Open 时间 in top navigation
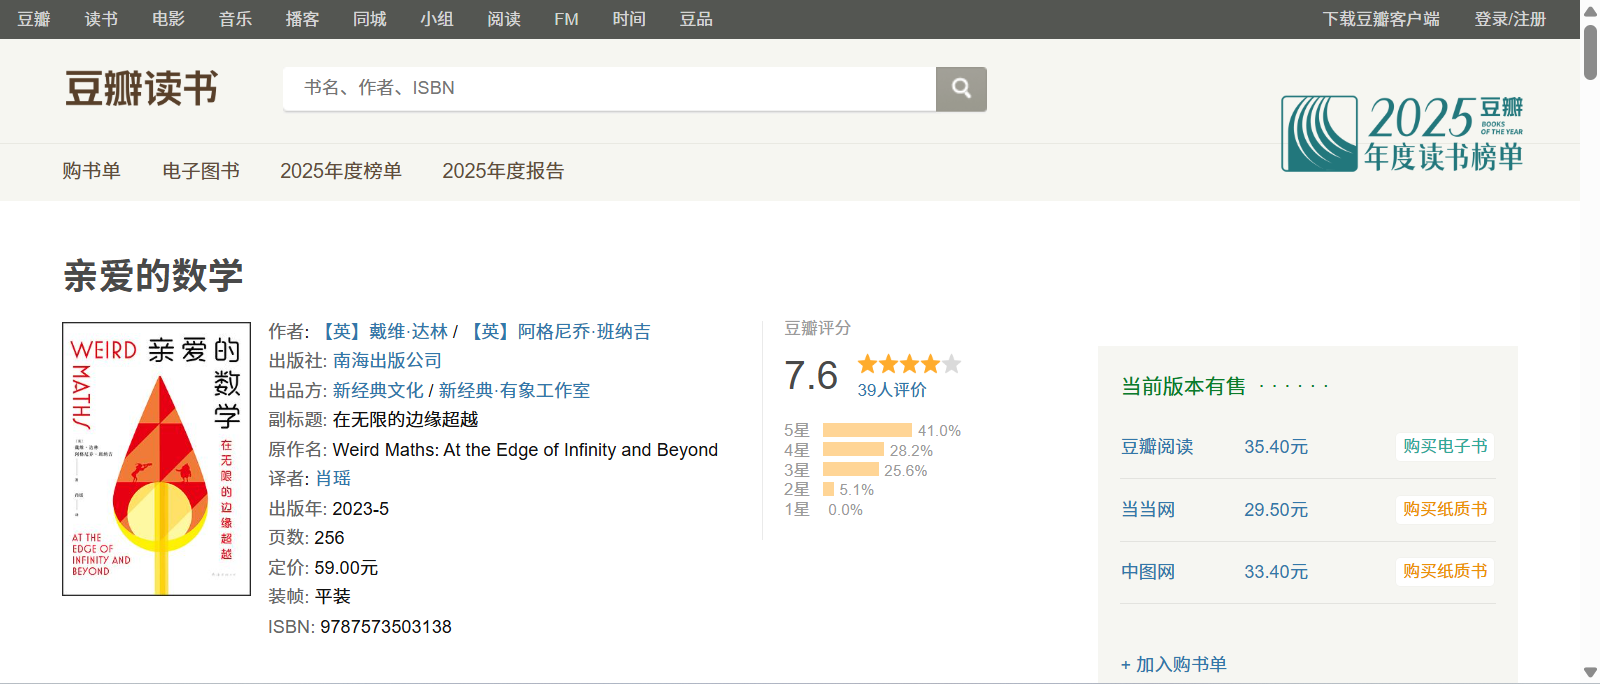The height and width of the screenshot is (684, 1600). (x=629, y=19)
